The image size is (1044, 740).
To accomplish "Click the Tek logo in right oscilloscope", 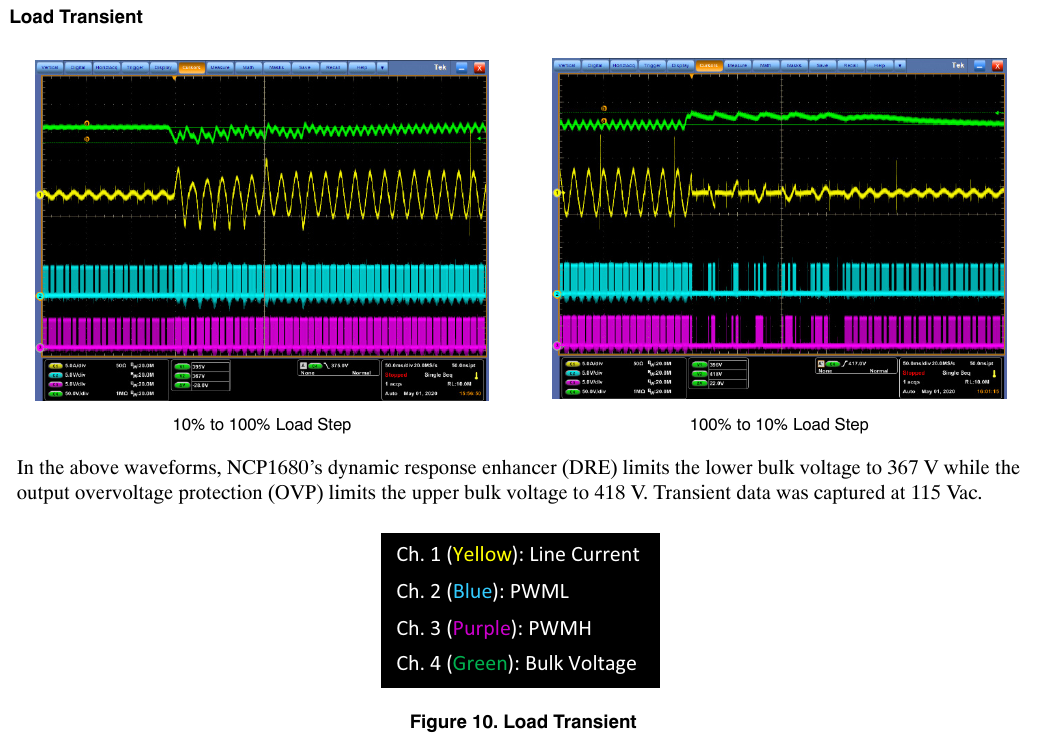I will 957,65.
